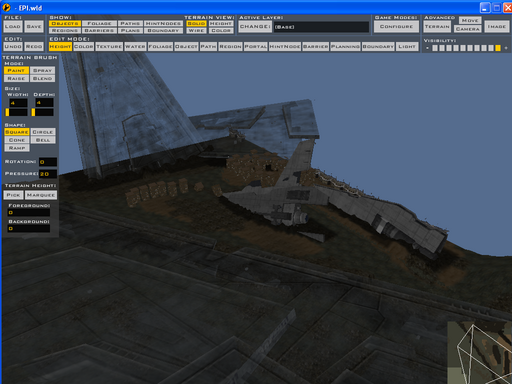Switch edit mode to HintNode

[285, 47]
